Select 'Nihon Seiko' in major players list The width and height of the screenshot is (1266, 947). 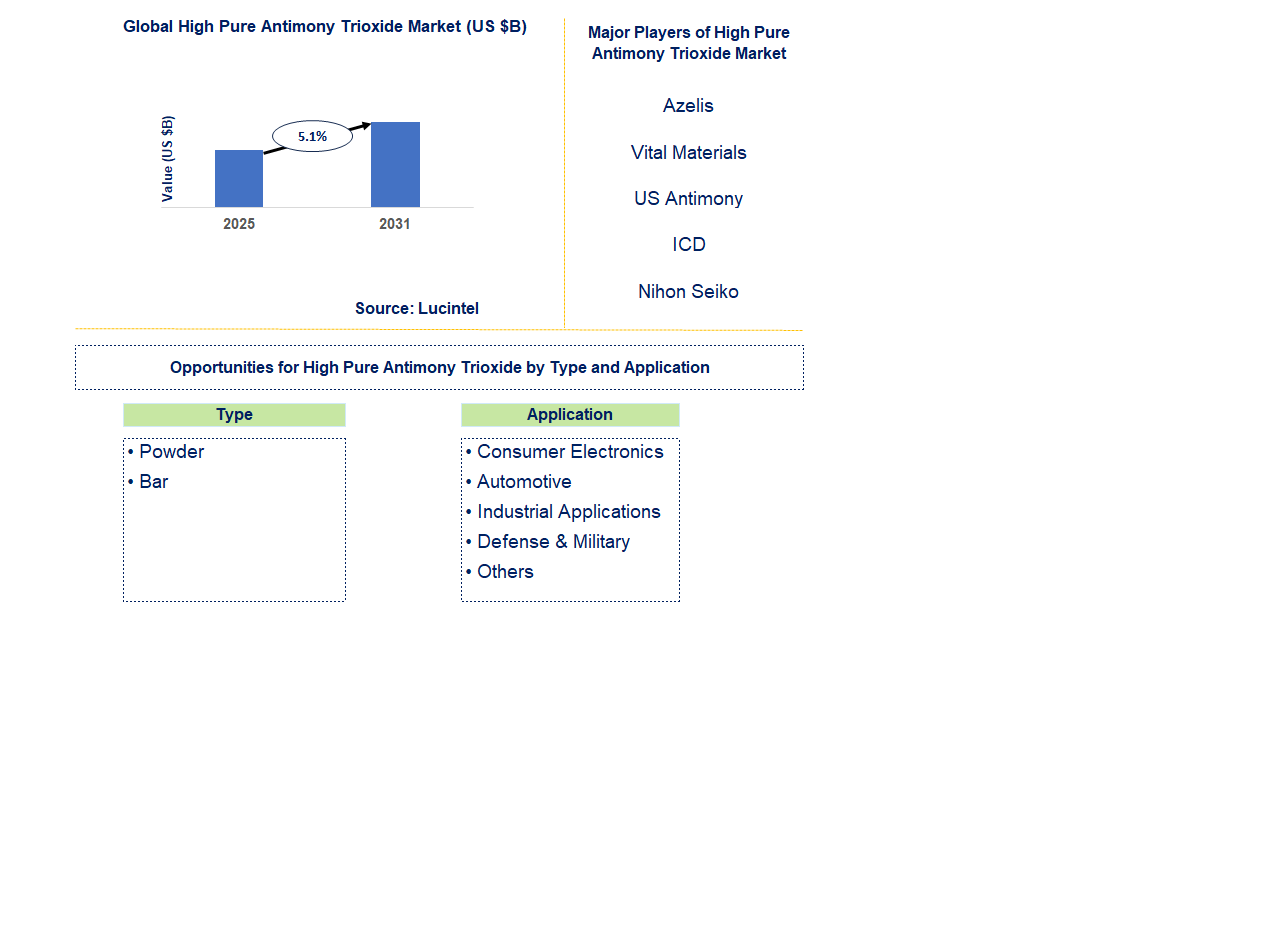pos(689,292)
